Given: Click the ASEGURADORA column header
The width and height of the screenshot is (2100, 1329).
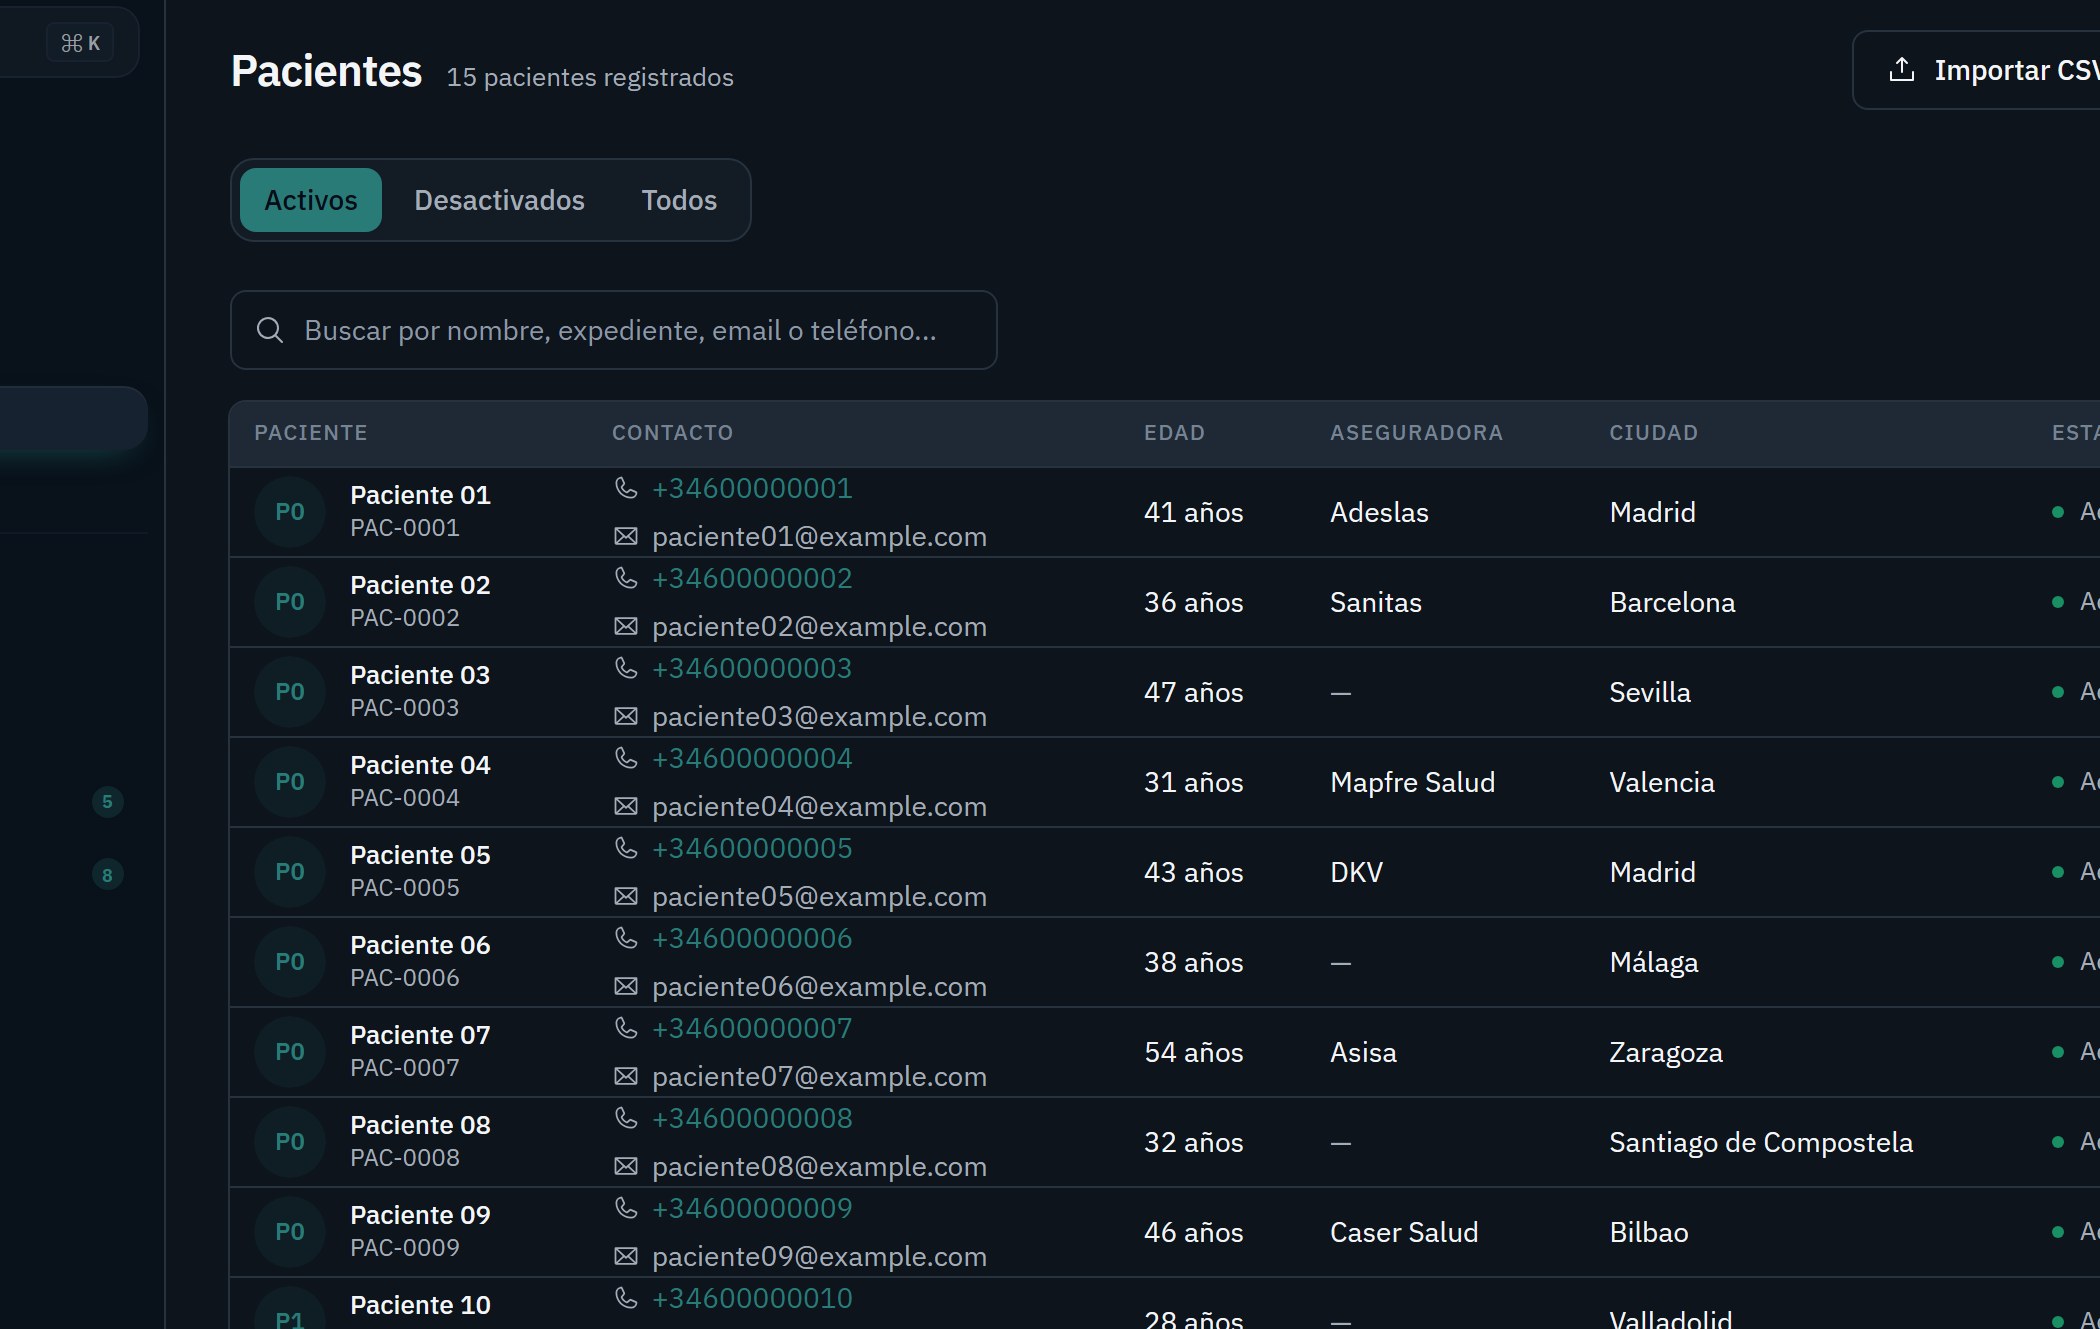Looking at the screenshot, I should click(1416, 433).
